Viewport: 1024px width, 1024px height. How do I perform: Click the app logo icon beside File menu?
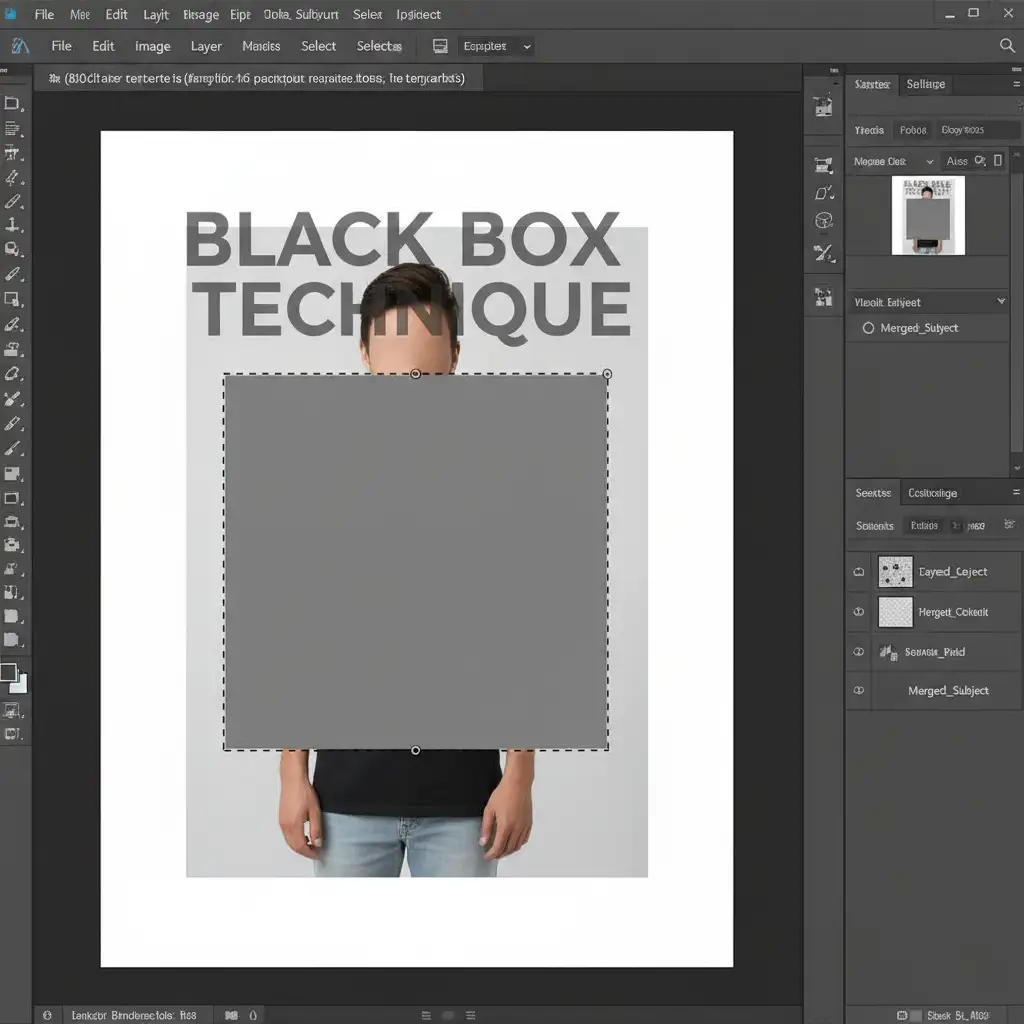point(20,46)
